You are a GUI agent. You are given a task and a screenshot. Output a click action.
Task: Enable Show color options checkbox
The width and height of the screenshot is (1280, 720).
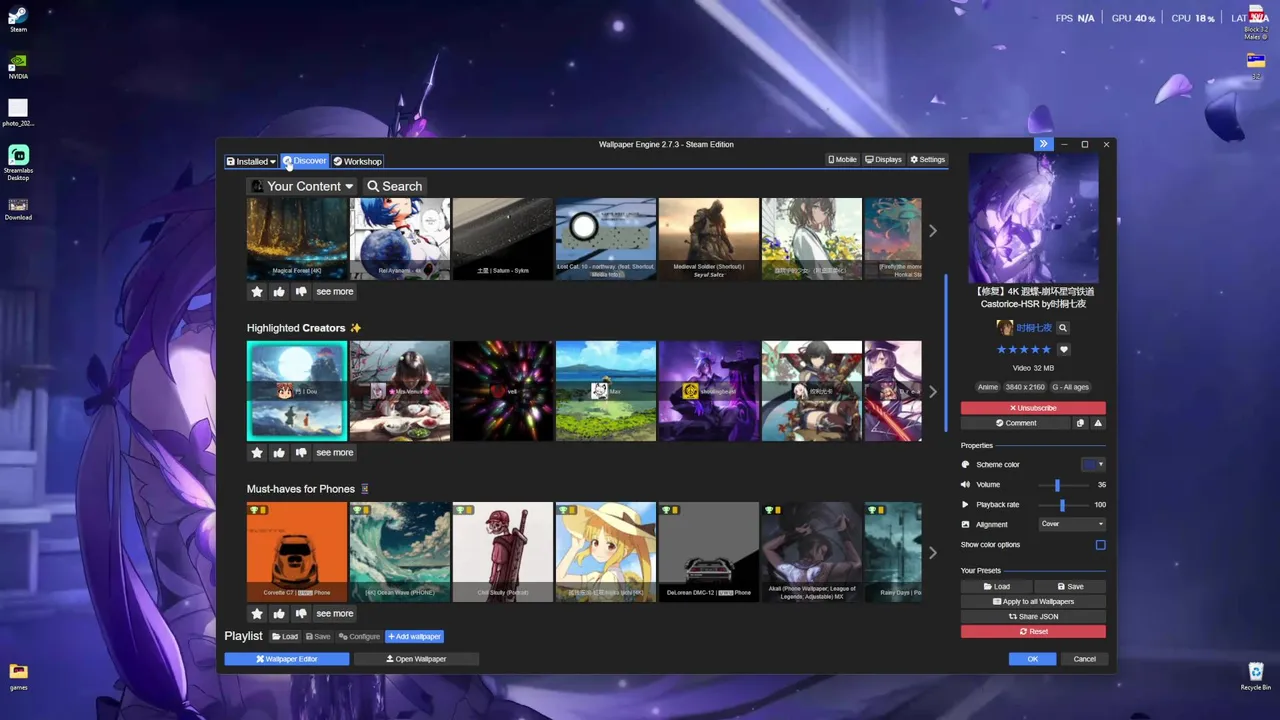pos(1100,545)
